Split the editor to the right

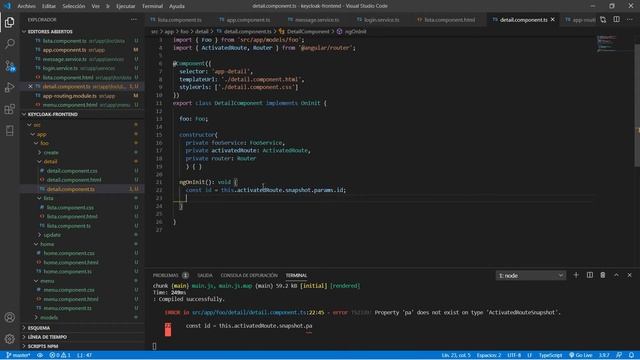616,20
